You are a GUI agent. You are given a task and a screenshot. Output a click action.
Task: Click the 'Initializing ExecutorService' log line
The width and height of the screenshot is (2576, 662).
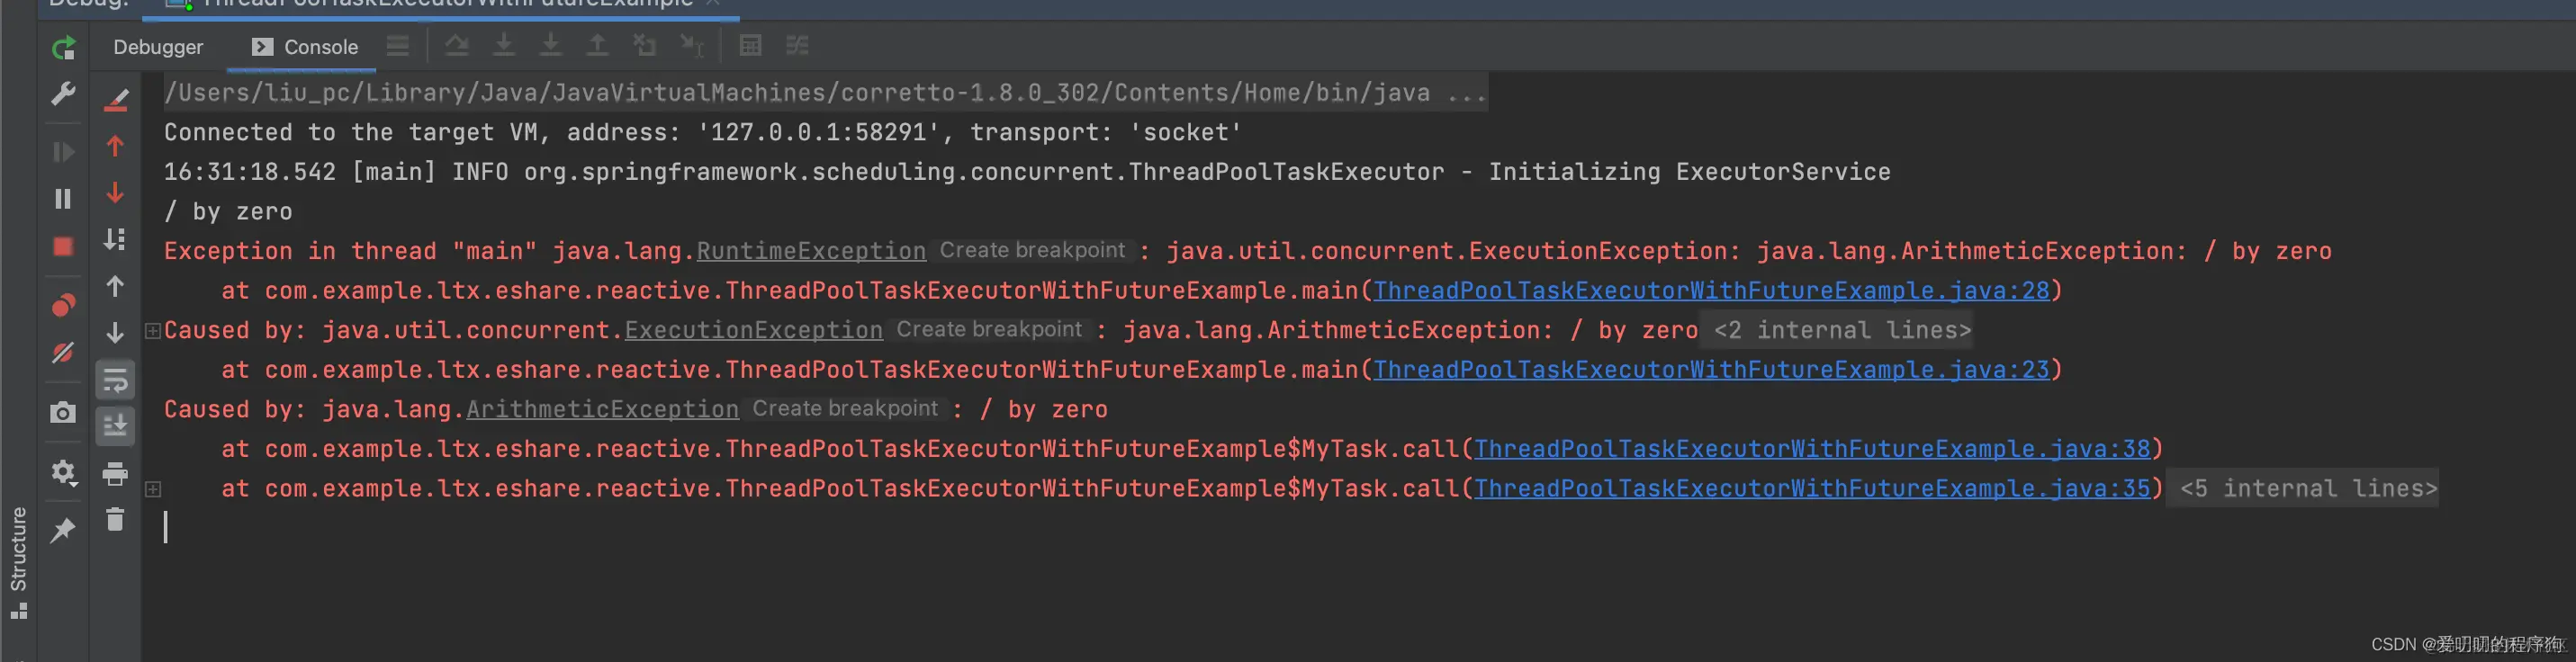1027,172
